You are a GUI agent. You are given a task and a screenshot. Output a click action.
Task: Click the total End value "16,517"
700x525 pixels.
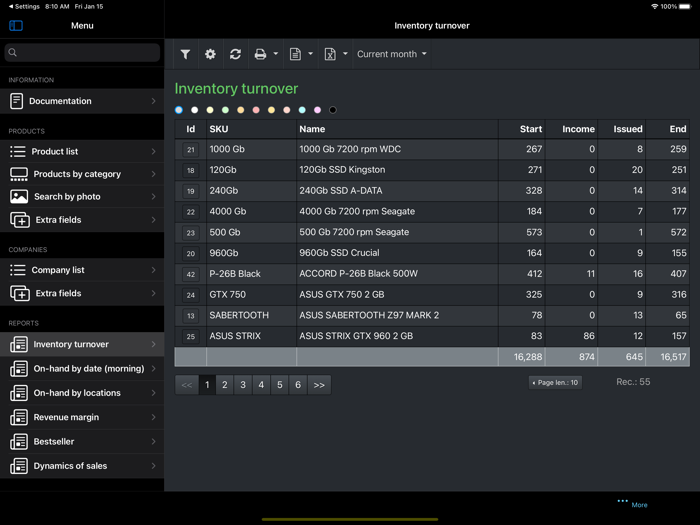(673, 357)
